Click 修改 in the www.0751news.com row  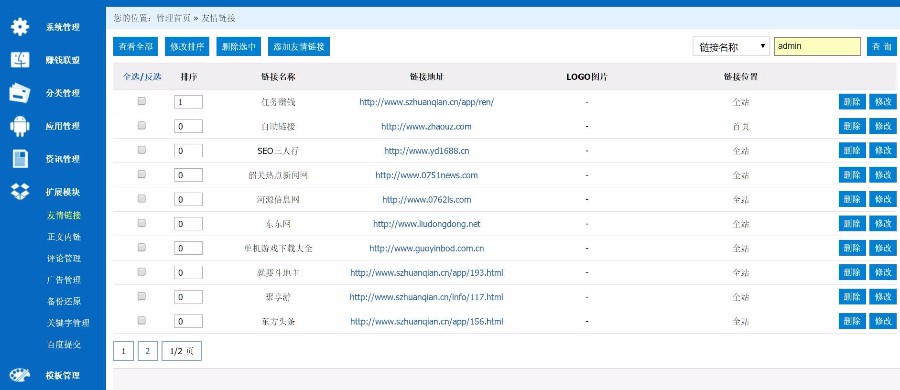click(883, 175)
